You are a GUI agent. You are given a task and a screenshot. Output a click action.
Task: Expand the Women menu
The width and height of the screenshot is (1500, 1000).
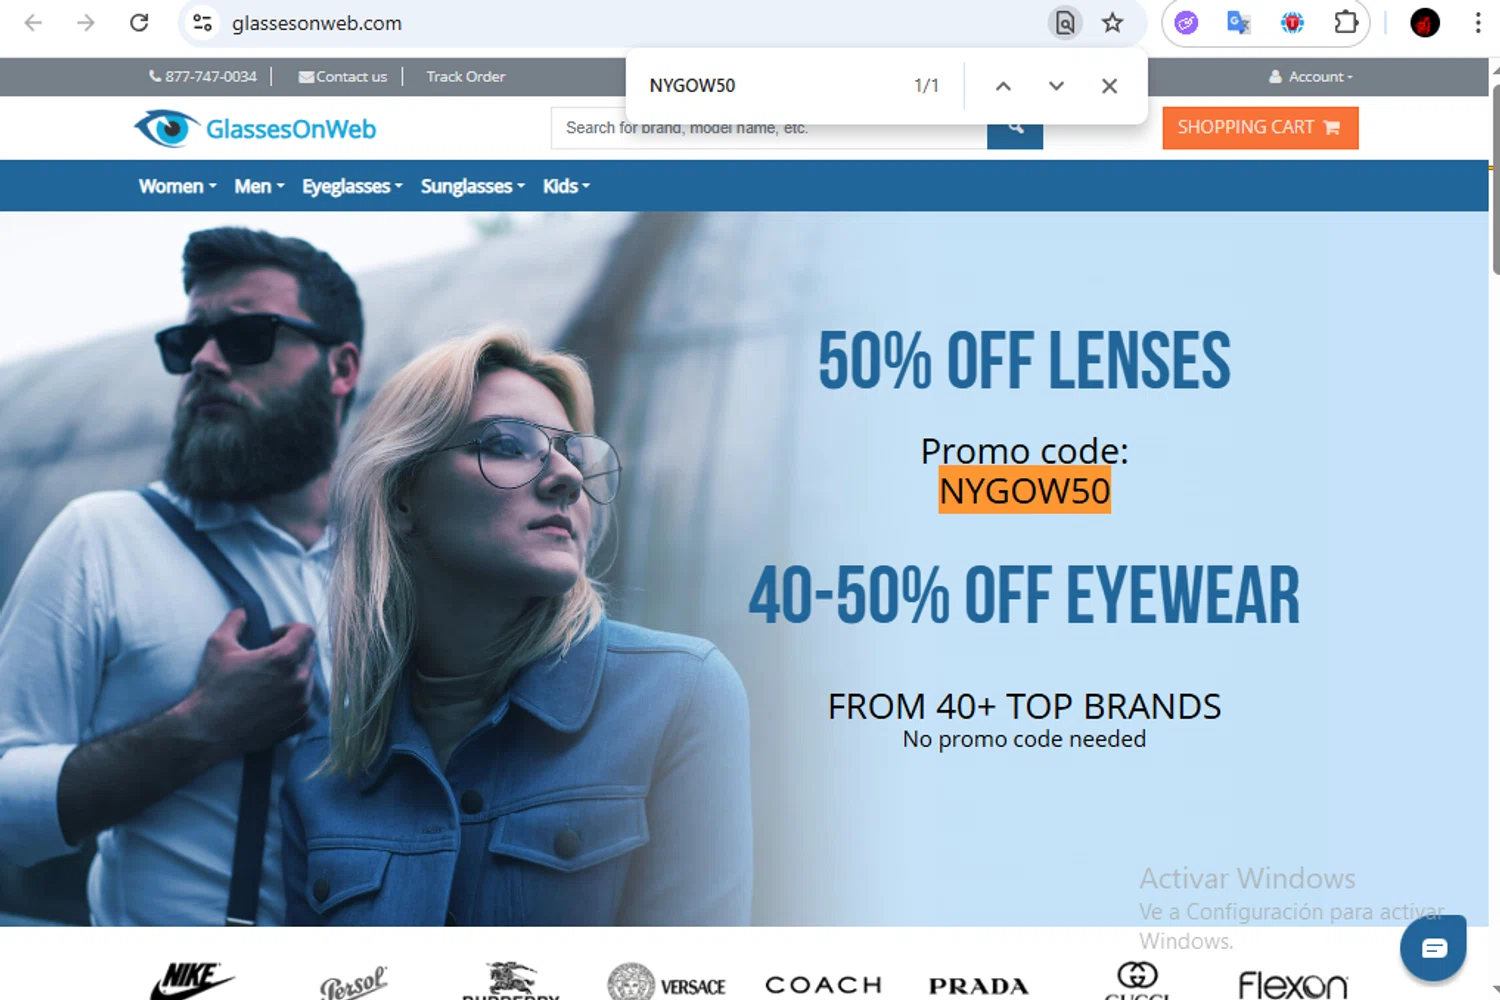pyautogui.click(x=177, y=186)
